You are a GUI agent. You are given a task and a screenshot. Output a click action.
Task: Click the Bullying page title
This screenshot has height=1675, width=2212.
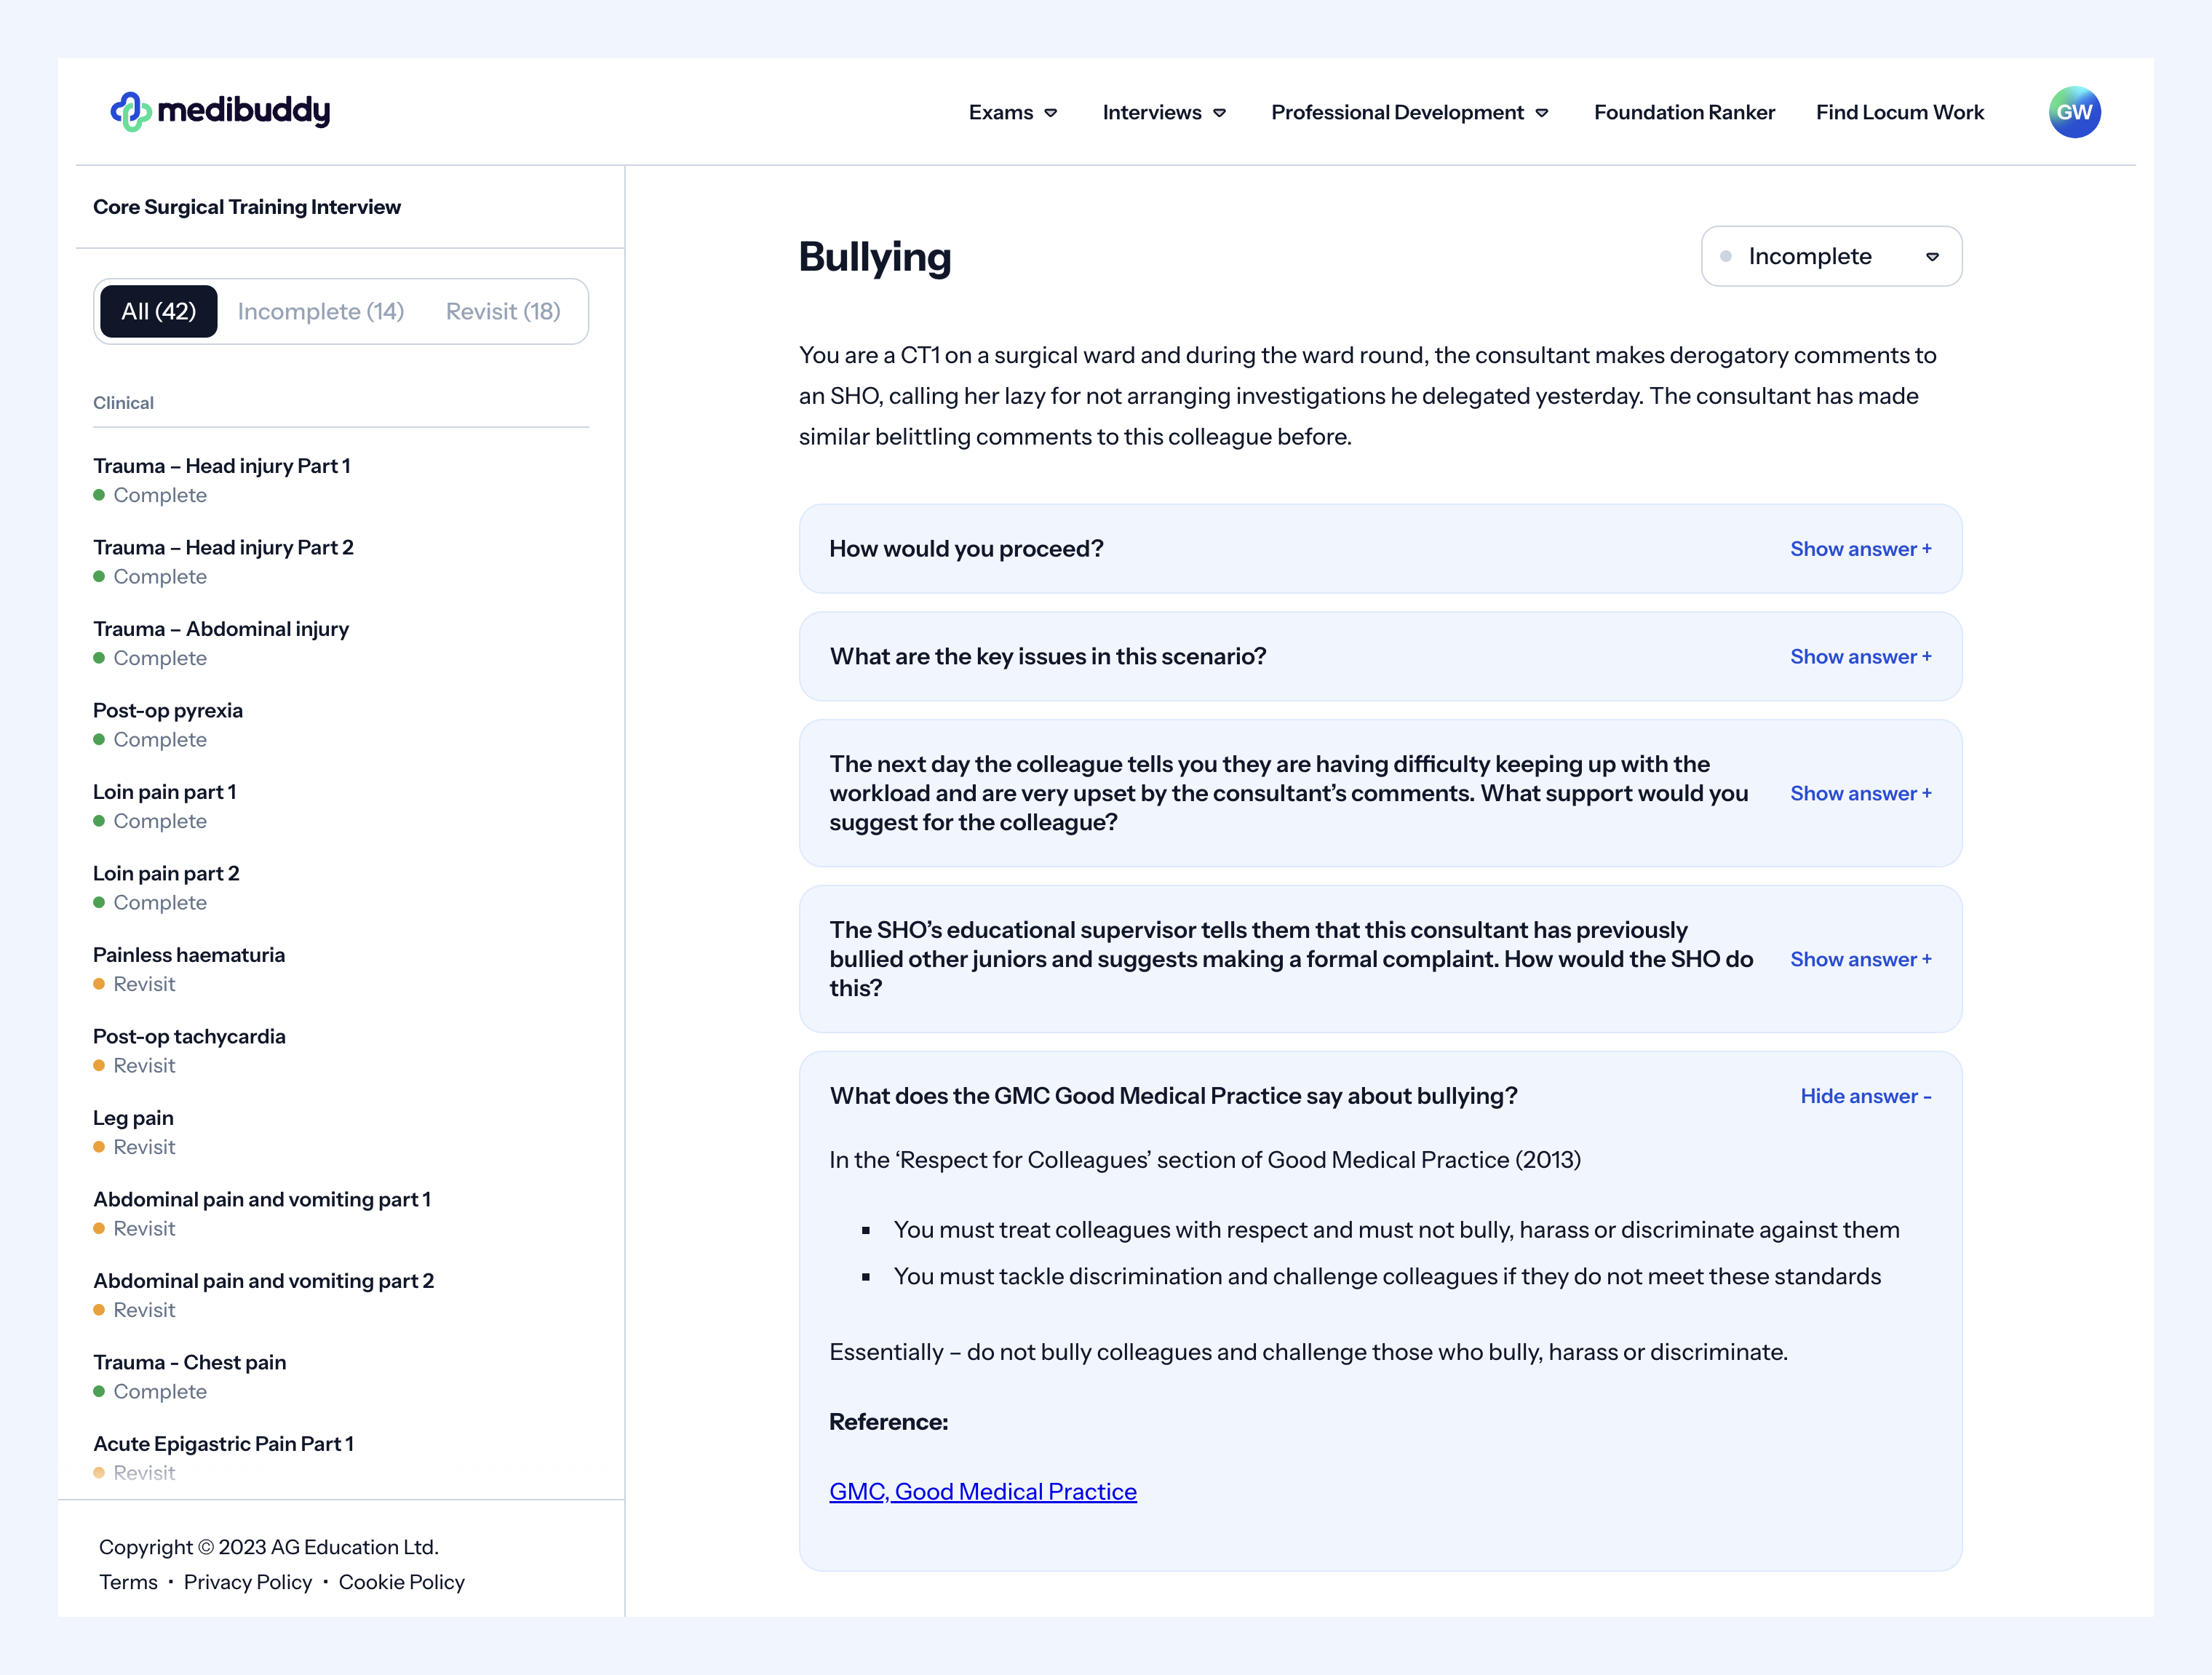pos(874,257)
